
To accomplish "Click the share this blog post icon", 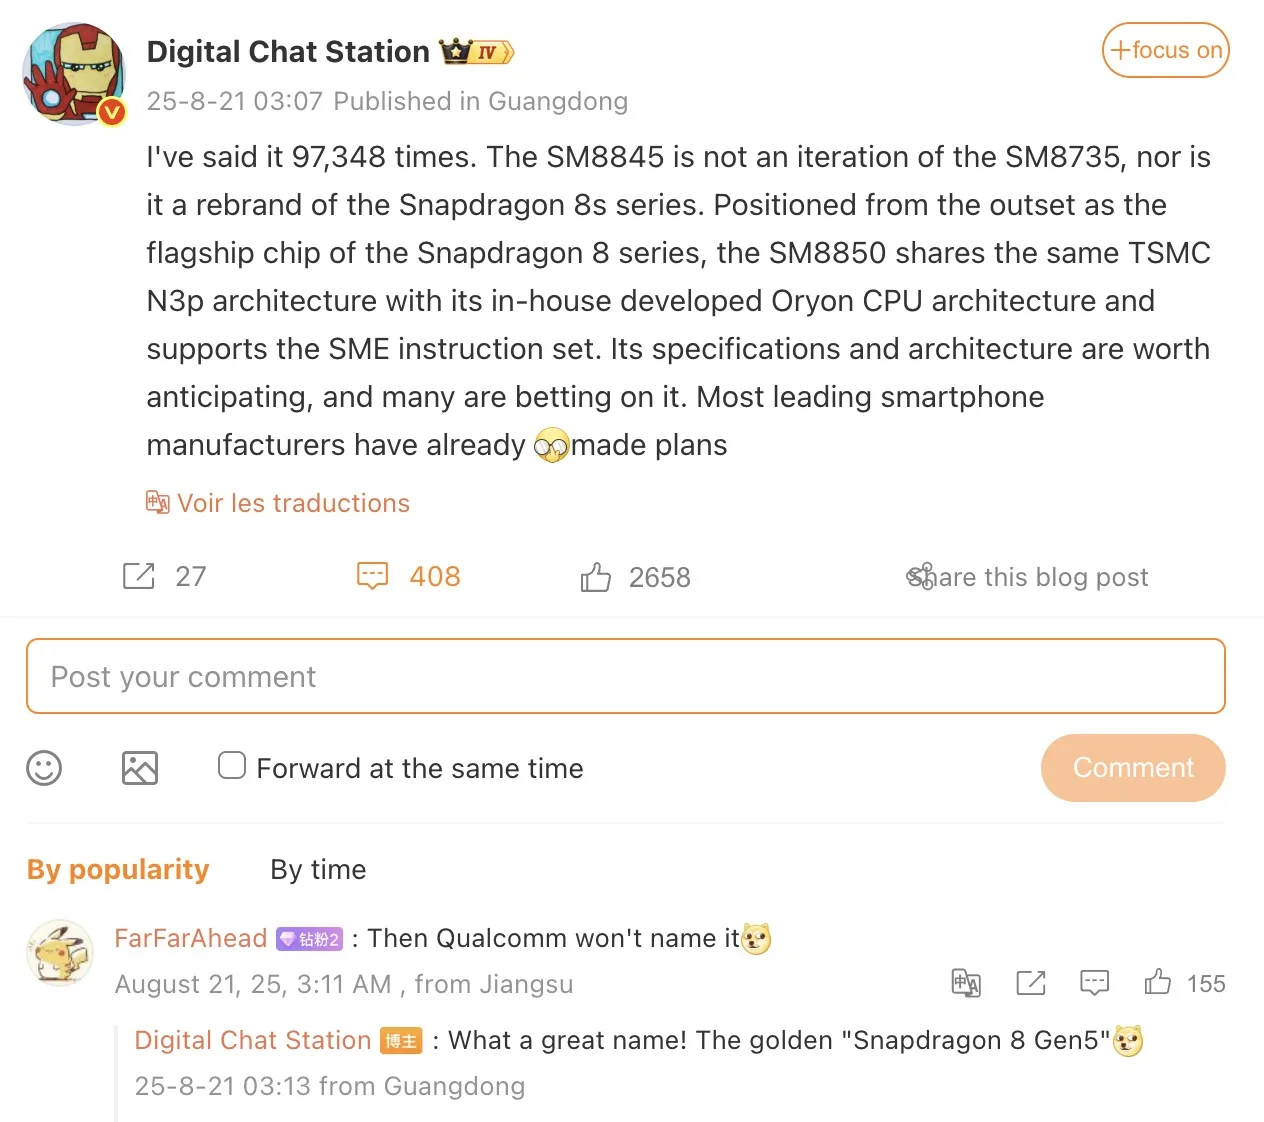I will 920,577.
